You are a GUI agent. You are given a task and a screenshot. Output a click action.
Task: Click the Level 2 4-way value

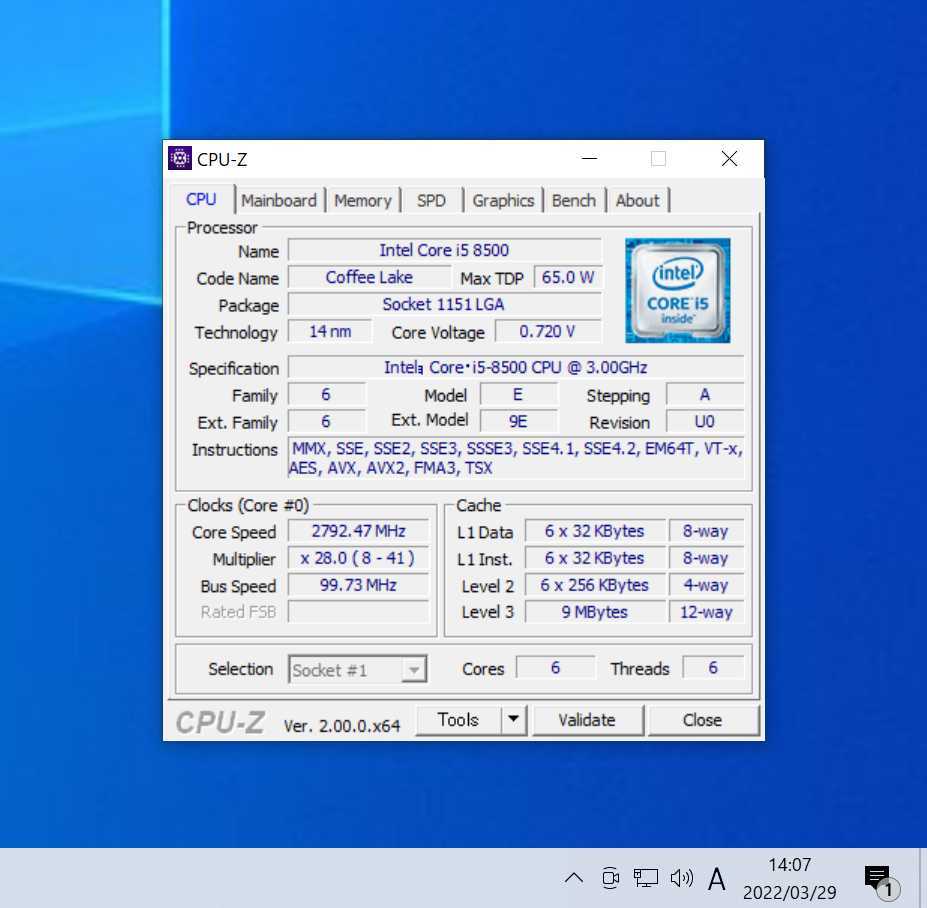coord(706,585)
